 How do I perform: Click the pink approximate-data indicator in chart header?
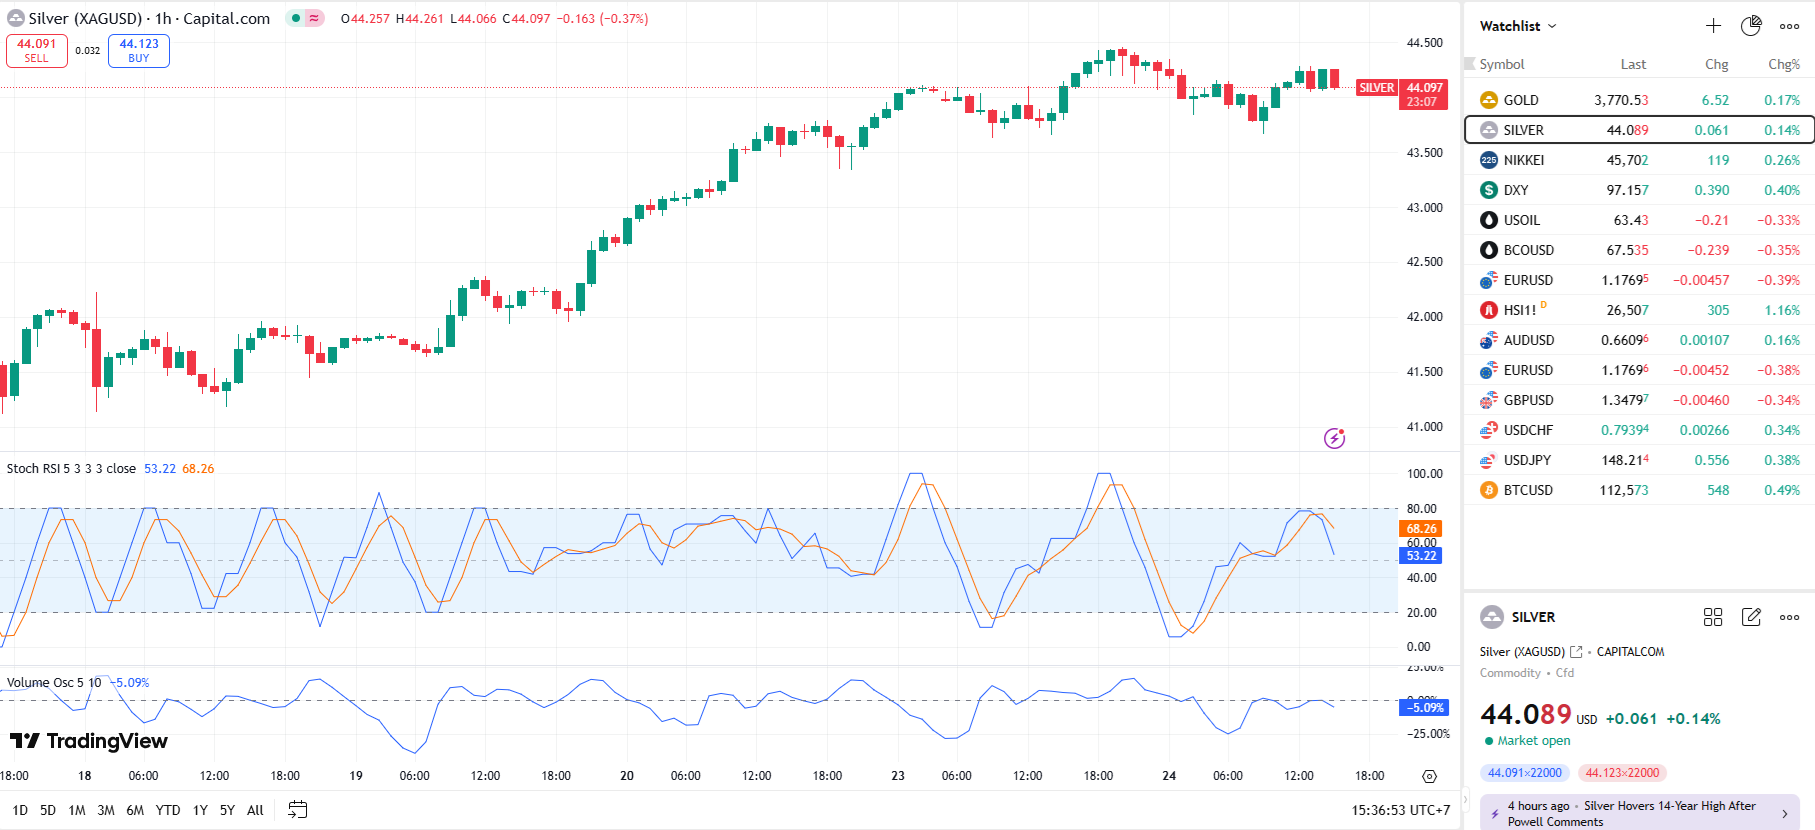(x=314, y=18)
